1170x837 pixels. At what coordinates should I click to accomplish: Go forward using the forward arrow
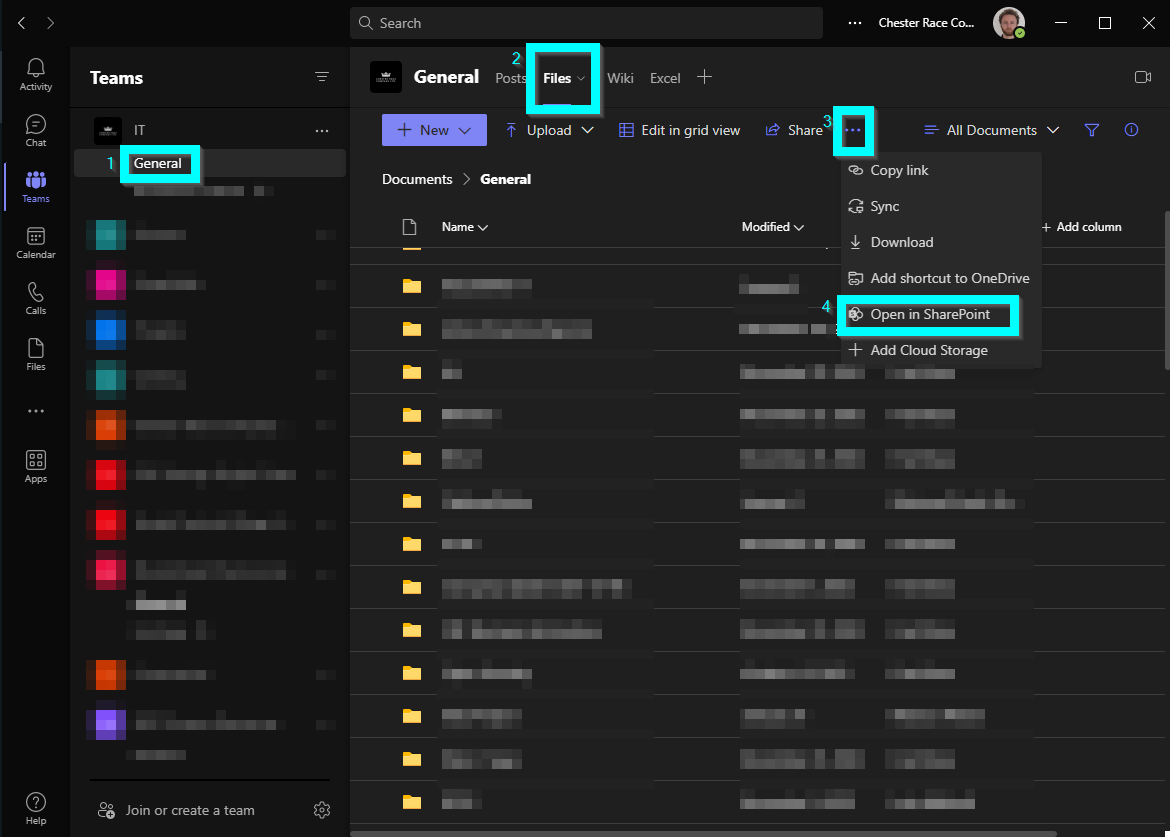pyautogui.click(x=50, y=23)
